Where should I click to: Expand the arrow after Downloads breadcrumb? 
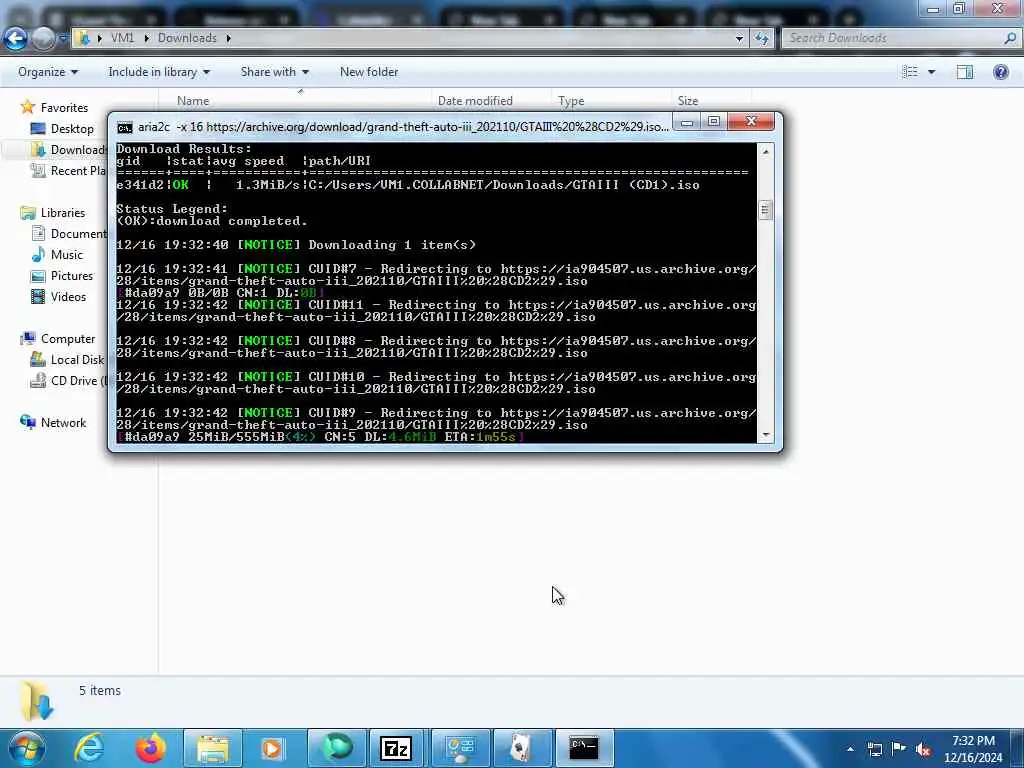coord(229,39)
